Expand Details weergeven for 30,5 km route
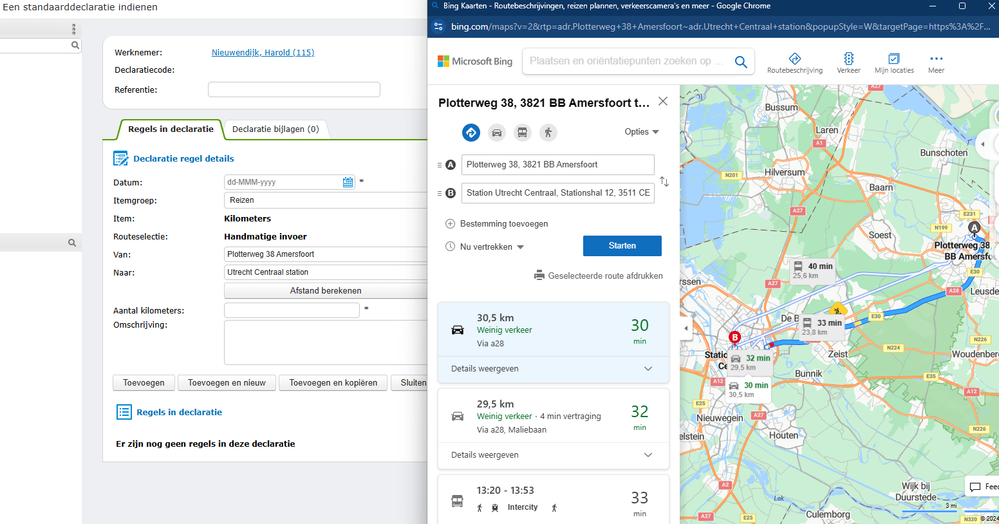This screenshot has width=999, height=524. 552,369
